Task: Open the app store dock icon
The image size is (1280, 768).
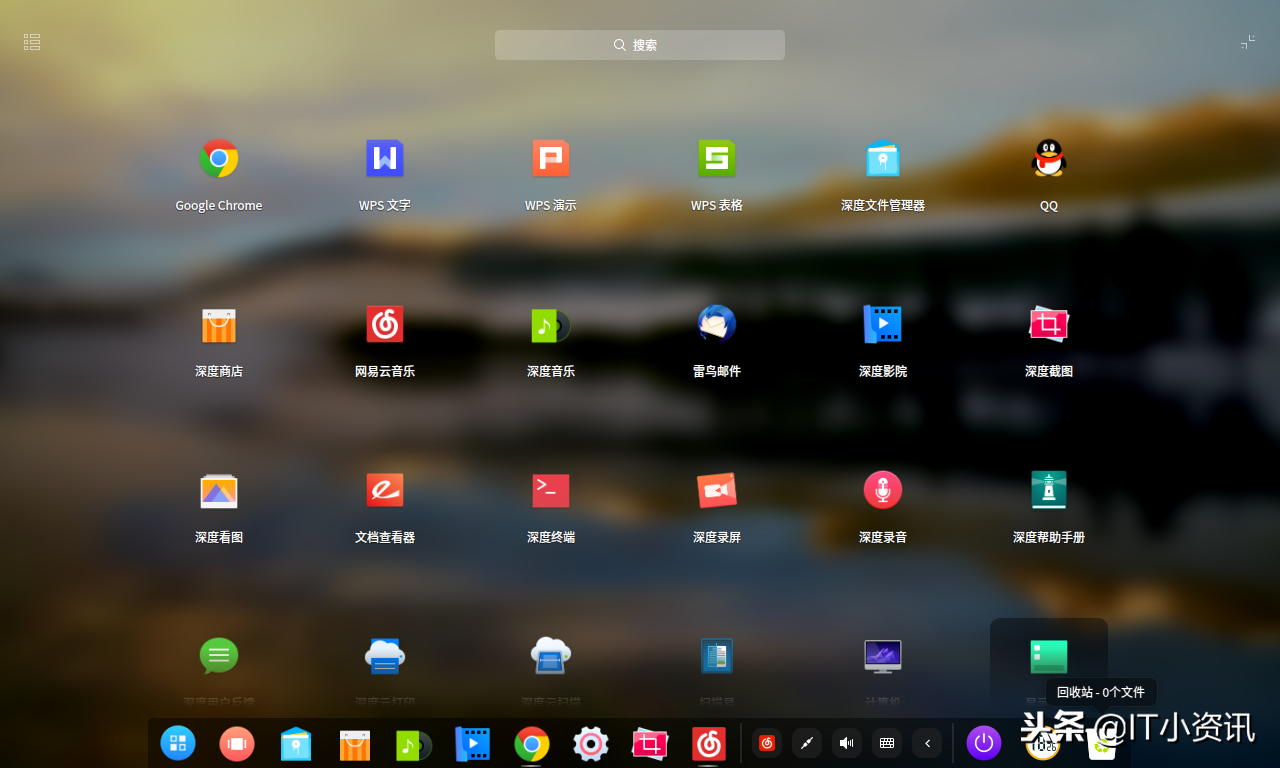Action: (x=355, y=744)
